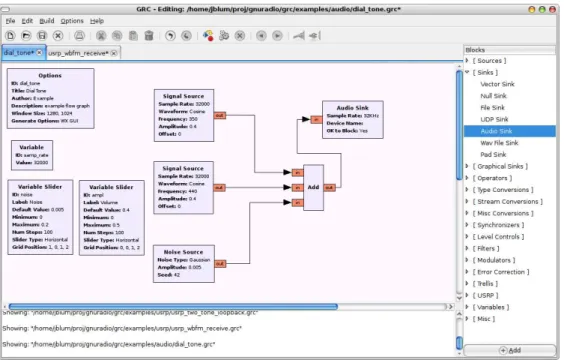Open the Edit menu

pos(27,21)
